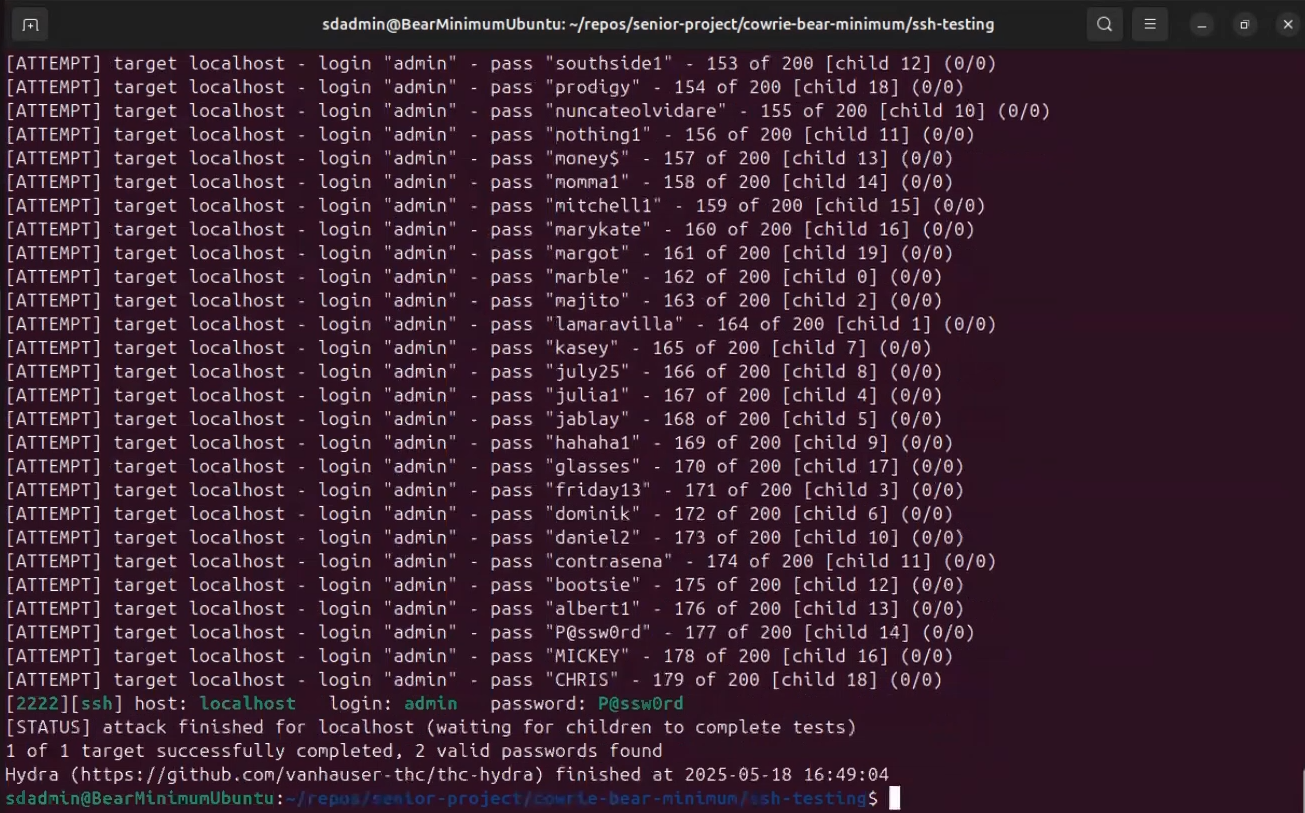This screenshot has width=1305, height=813.
Task: Open the terminal hamburger menu
Action: [1150, 24]
